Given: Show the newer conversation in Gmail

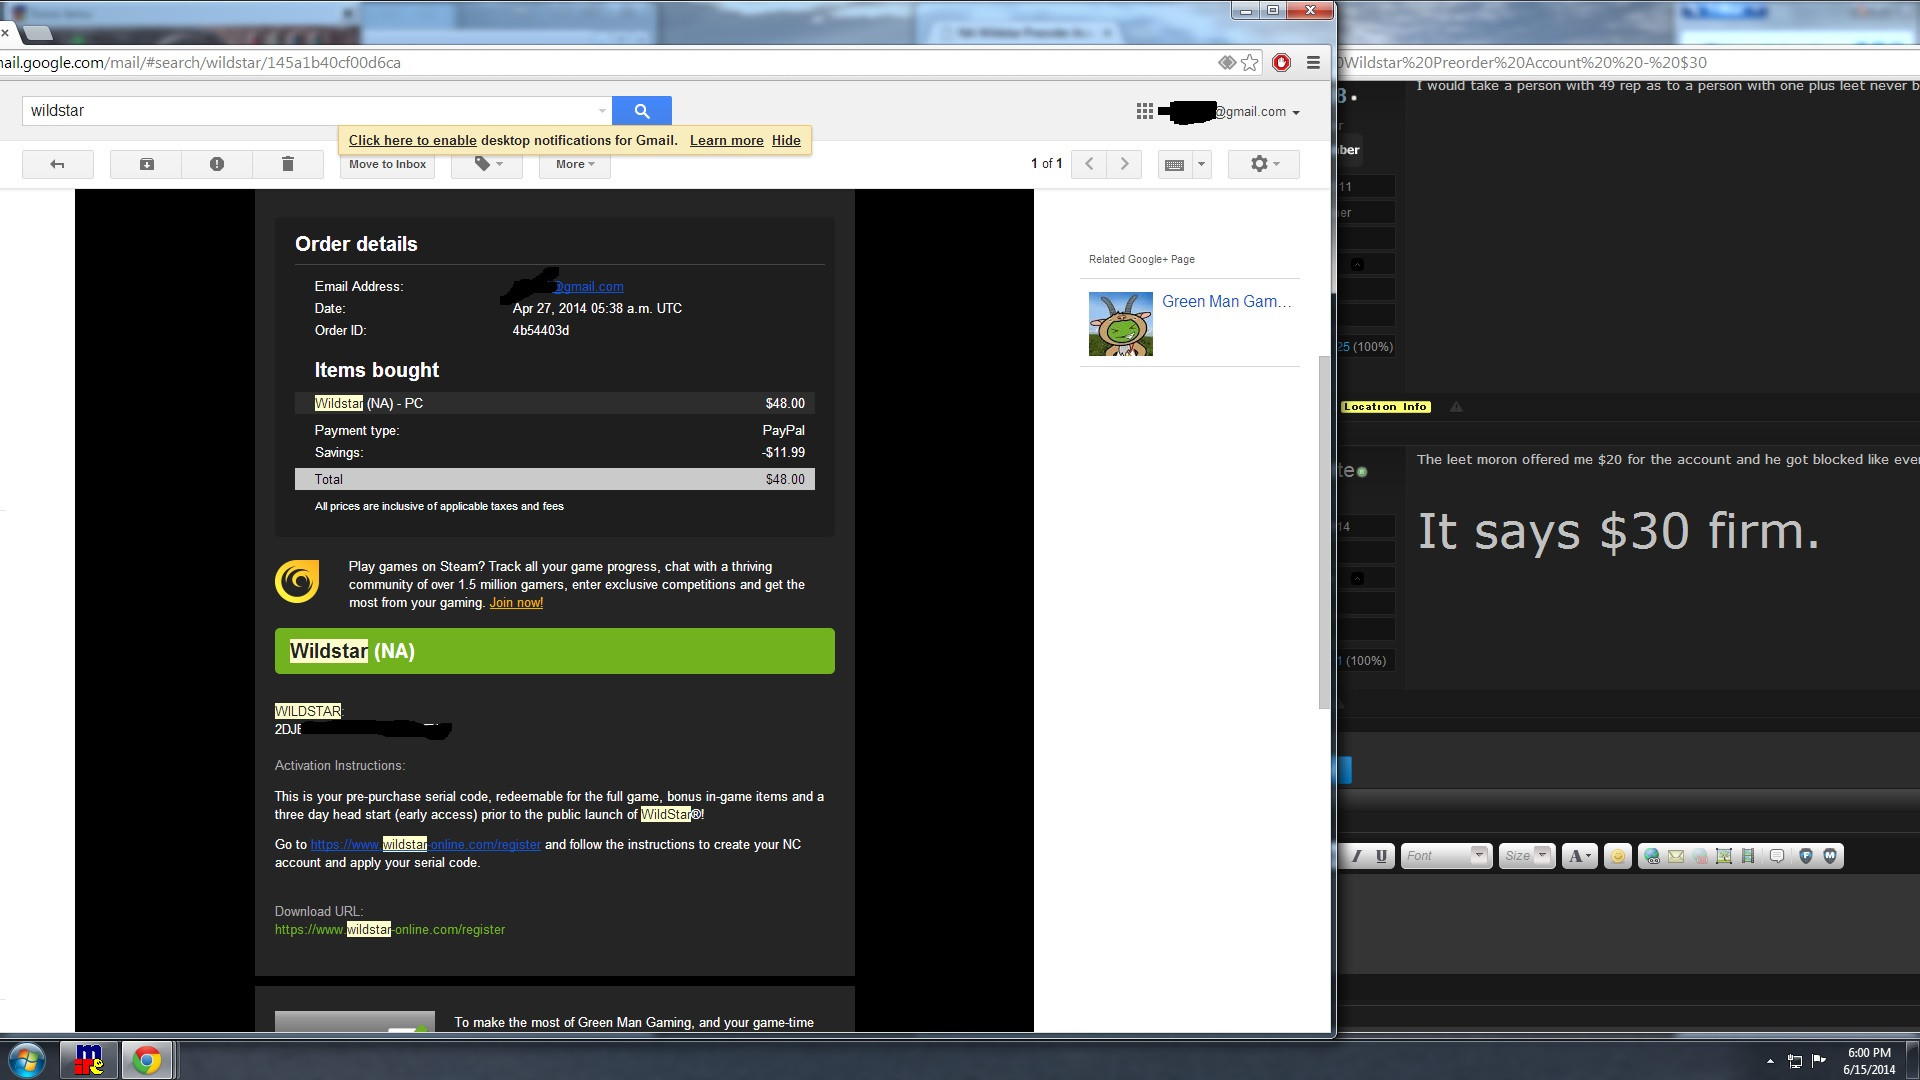Looking at the screenshot, I should pos(1089,164).
